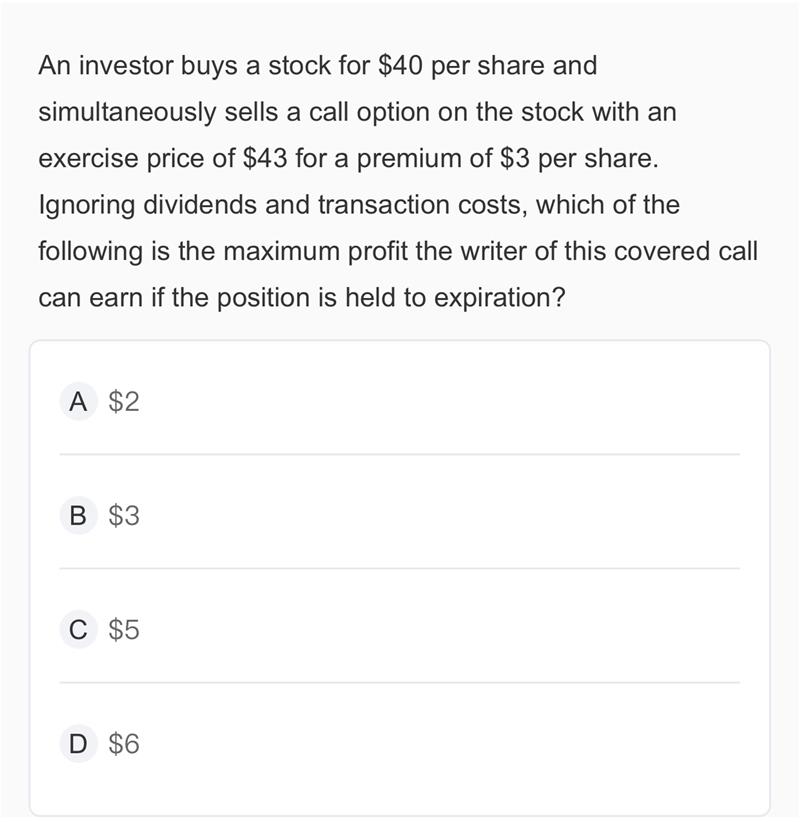Select the circular C option badge
This screenshot has width=800, height=822.
coord(78,630)
